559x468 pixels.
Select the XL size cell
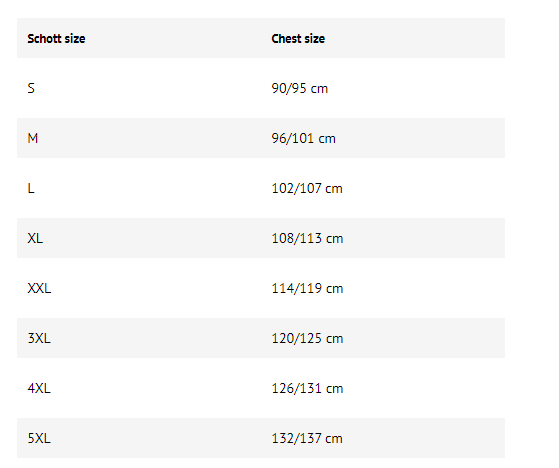pyautogui.click(x=35, y=238)
